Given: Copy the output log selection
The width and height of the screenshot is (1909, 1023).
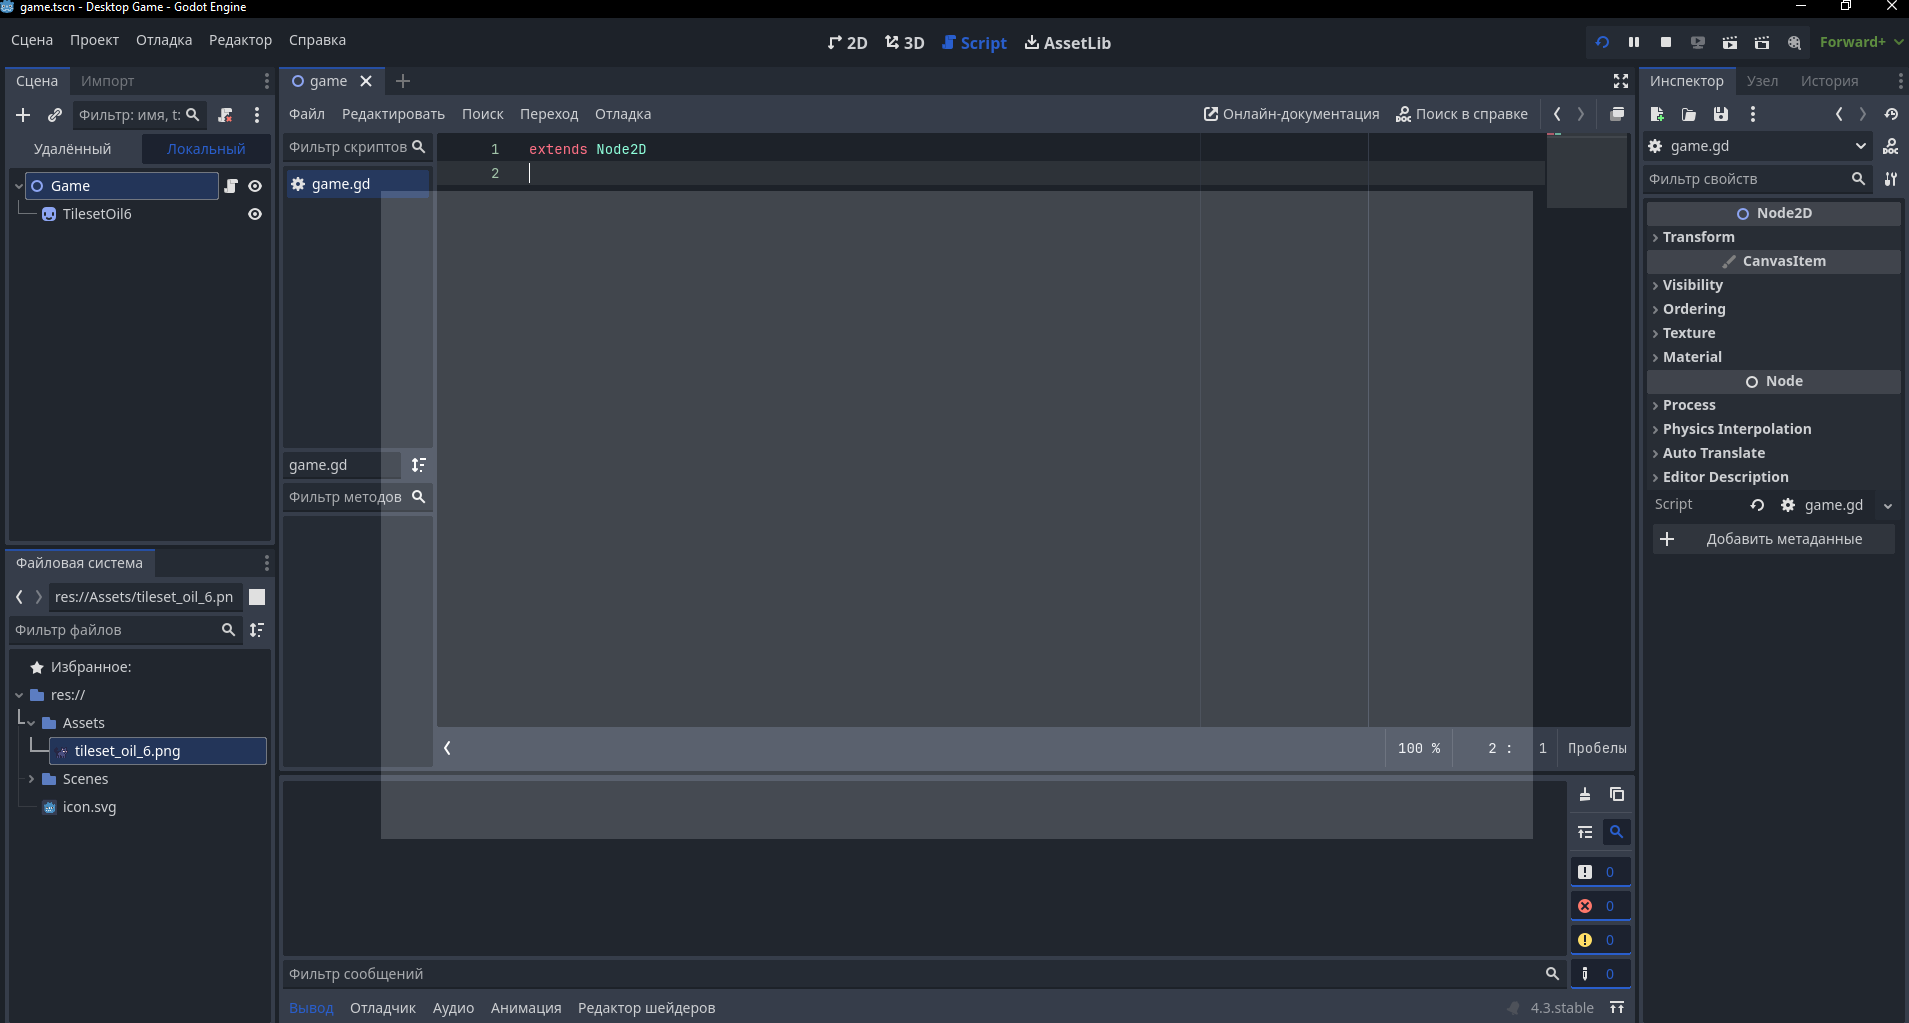Looking at the screenshot, I should pos(1617,794).
